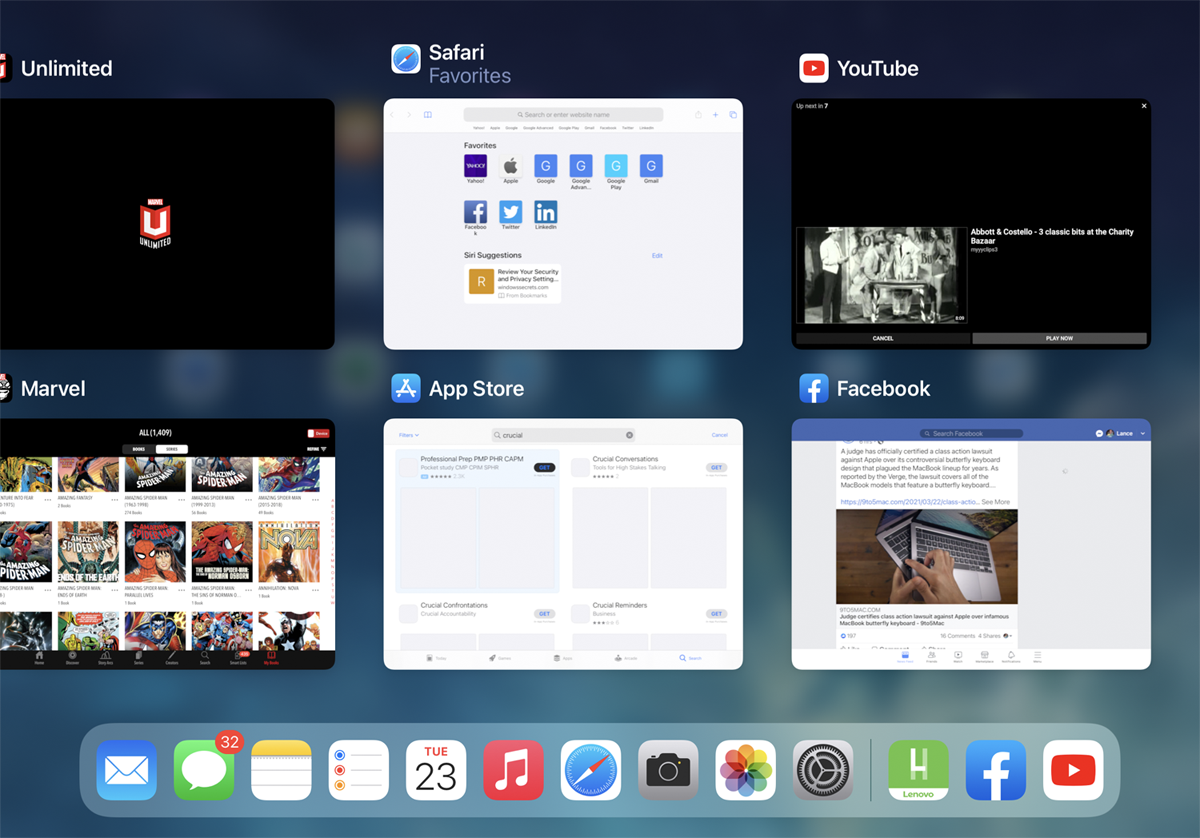The image size is (1200, 838).
Task: Switch to the App Store card
Action: [563, 544]
